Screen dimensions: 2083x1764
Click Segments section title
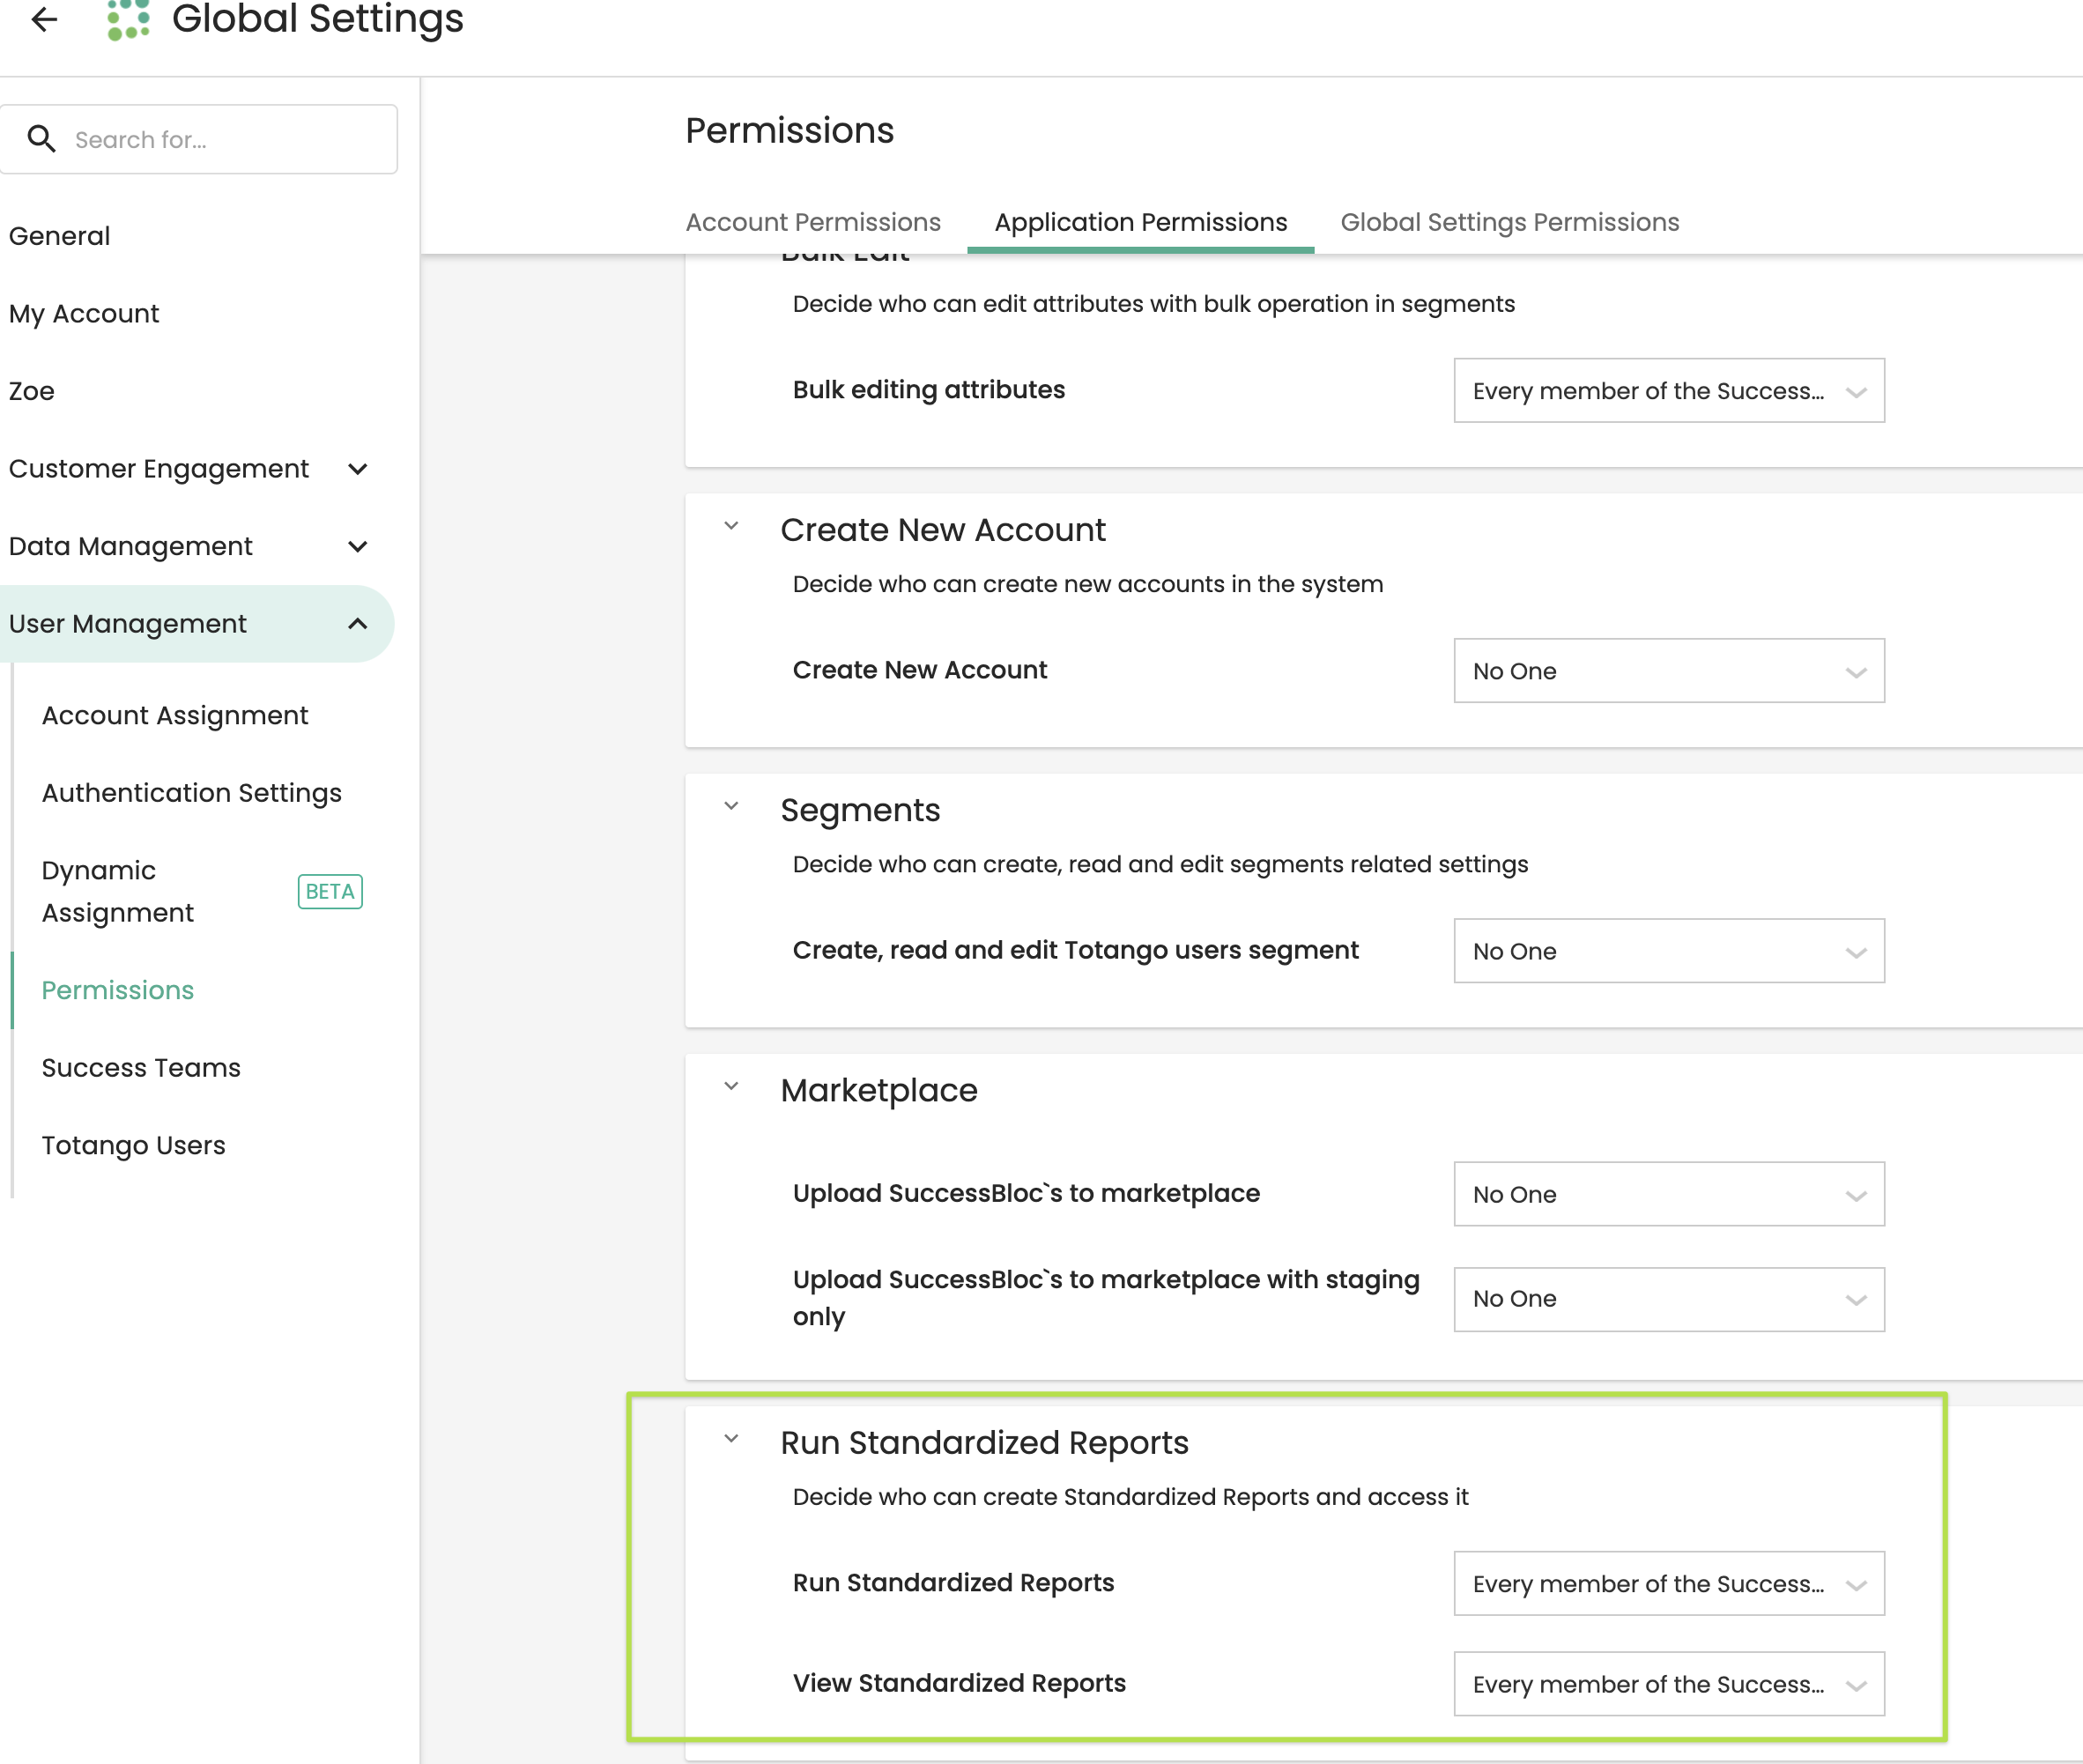click(860, 810)
